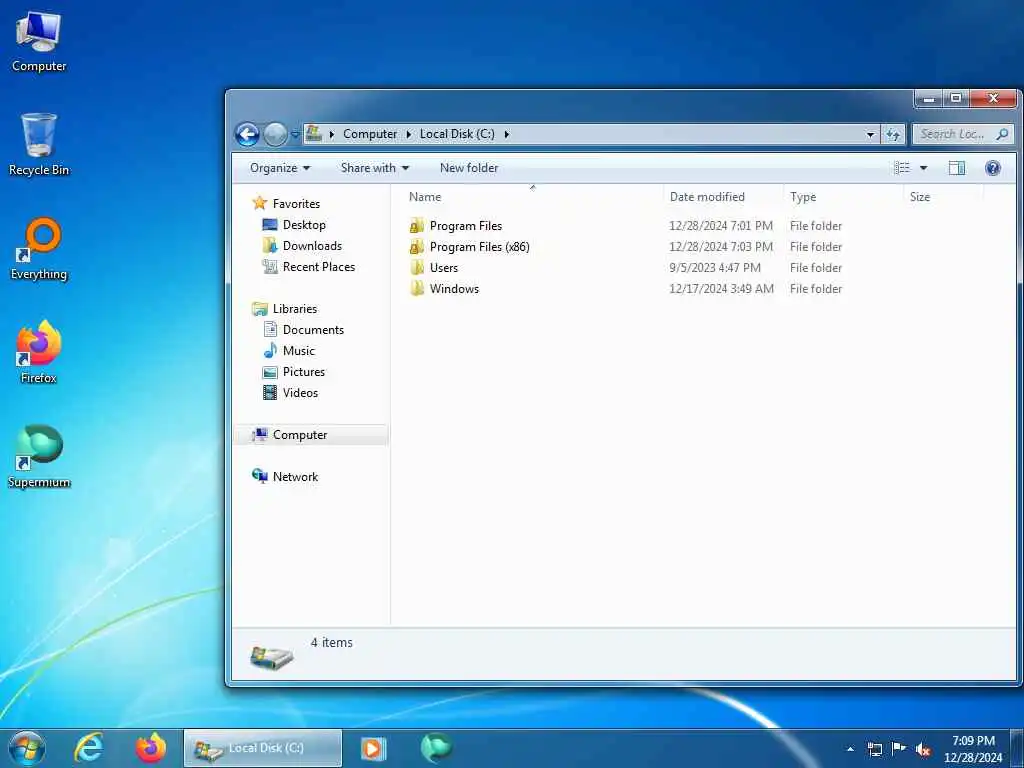The width and height of the screenshot is (1024, 768).
Task: Open the Windows Start button
Action: [27, 749]
